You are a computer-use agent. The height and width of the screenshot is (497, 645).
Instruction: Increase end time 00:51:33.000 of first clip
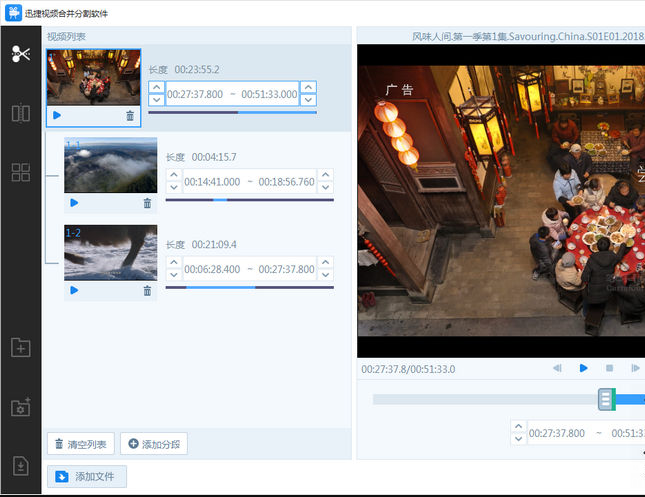(x=308, y=87)
